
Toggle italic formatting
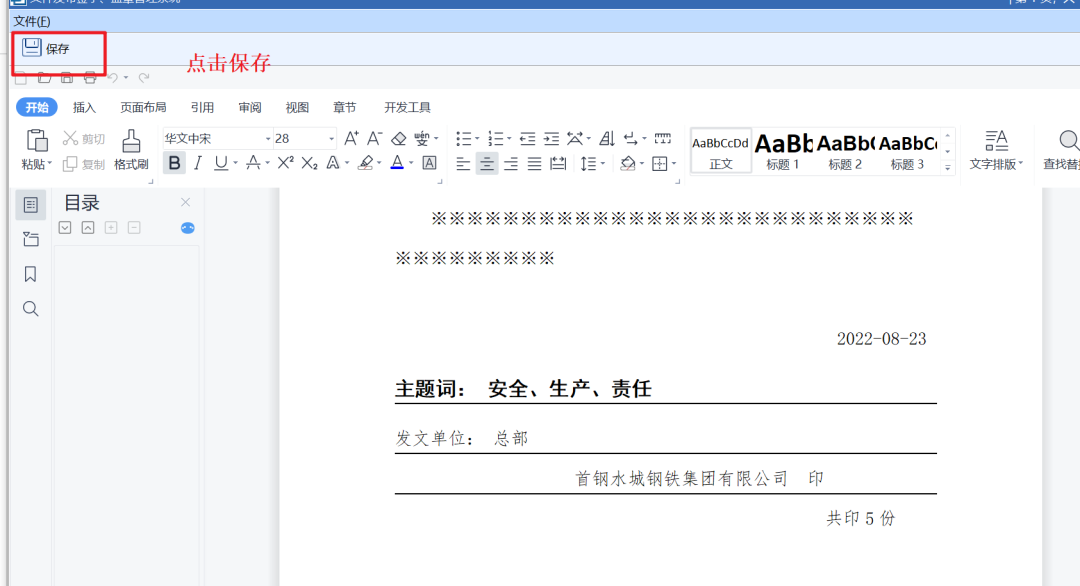point(196,163)
